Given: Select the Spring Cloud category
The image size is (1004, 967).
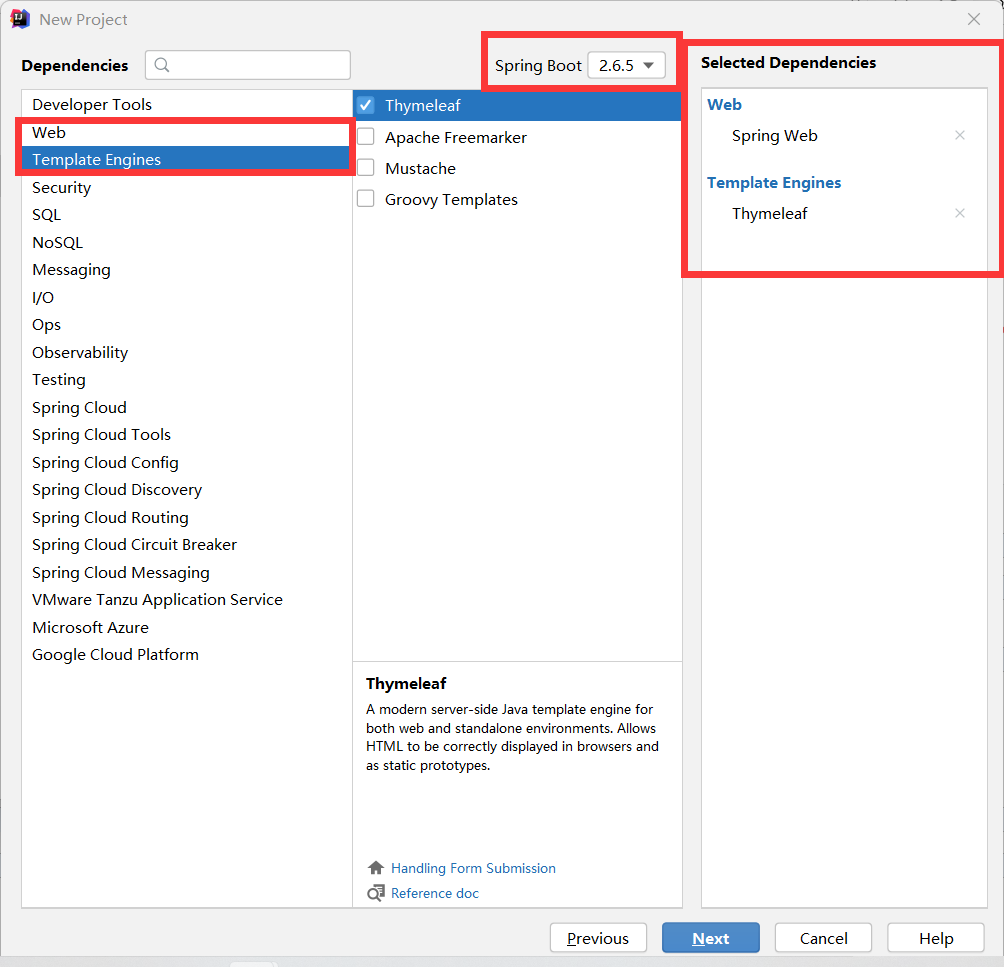Looking at the screenshot, I should [x=186, y=407].
